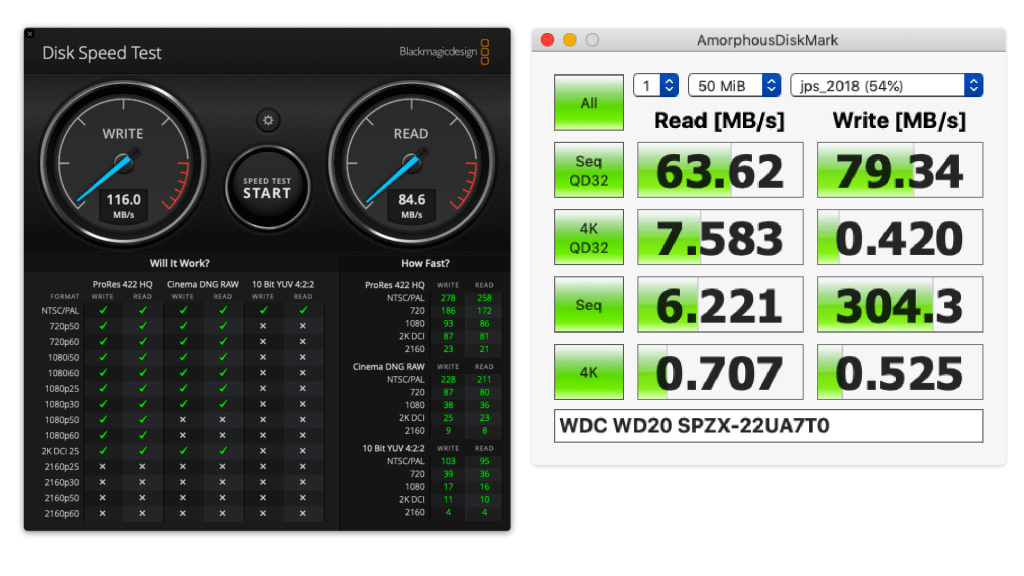
Task: Click NTSC/PAL ProRes write checkmark
Action: pos(103,311)
